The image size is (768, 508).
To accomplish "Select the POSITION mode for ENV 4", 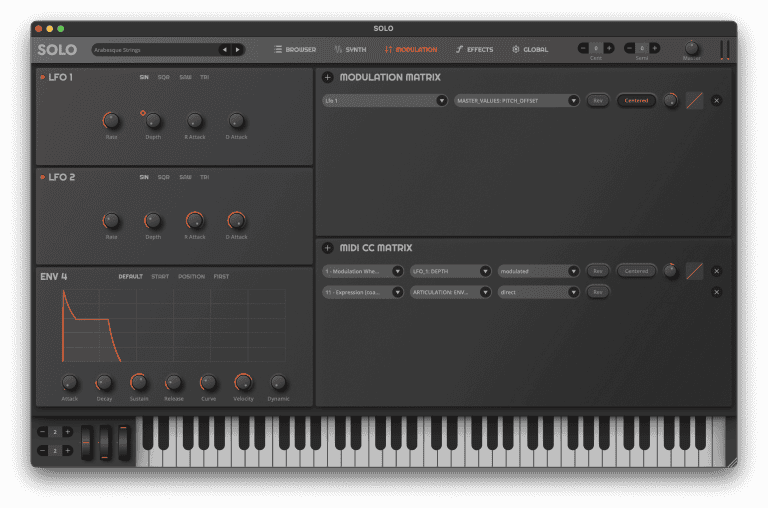I will [x=191, y=276].
